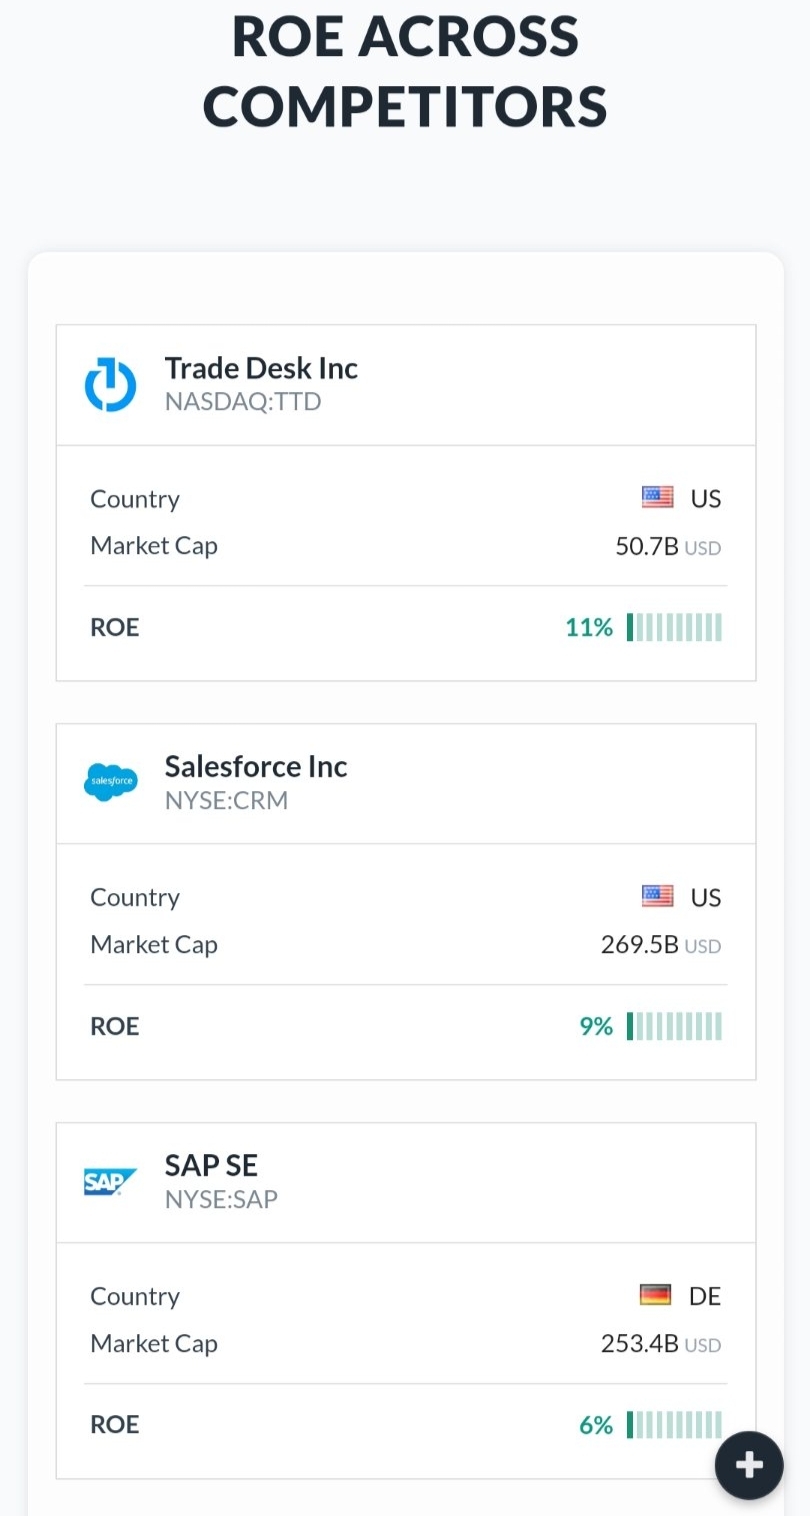Click the Trade Desk power-symbol logo
The width and height of the screenshot is (810, 1516).
click(x=110, y=385)
